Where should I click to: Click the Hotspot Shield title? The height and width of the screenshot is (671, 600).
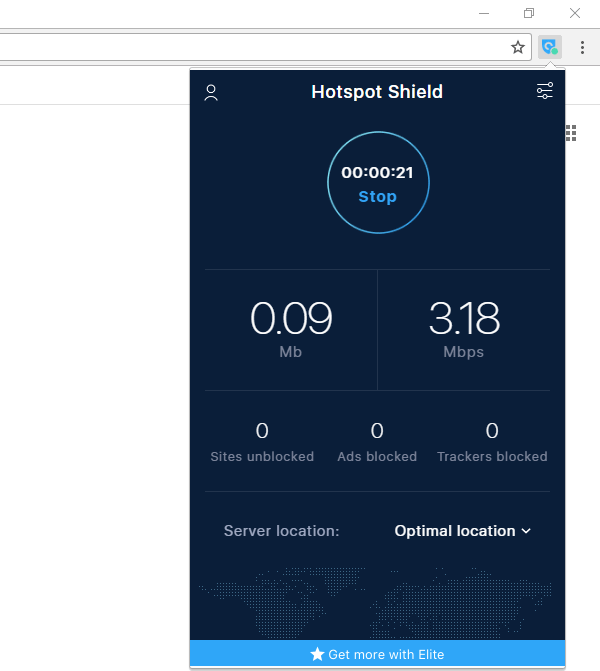point(377,92)
